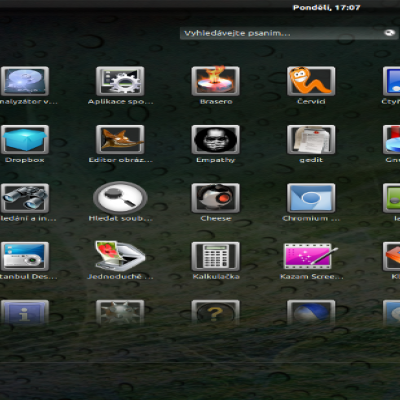The image size is (400, 400).
Task: Launch Empathy chat application
Action: [x=215, y=139]
